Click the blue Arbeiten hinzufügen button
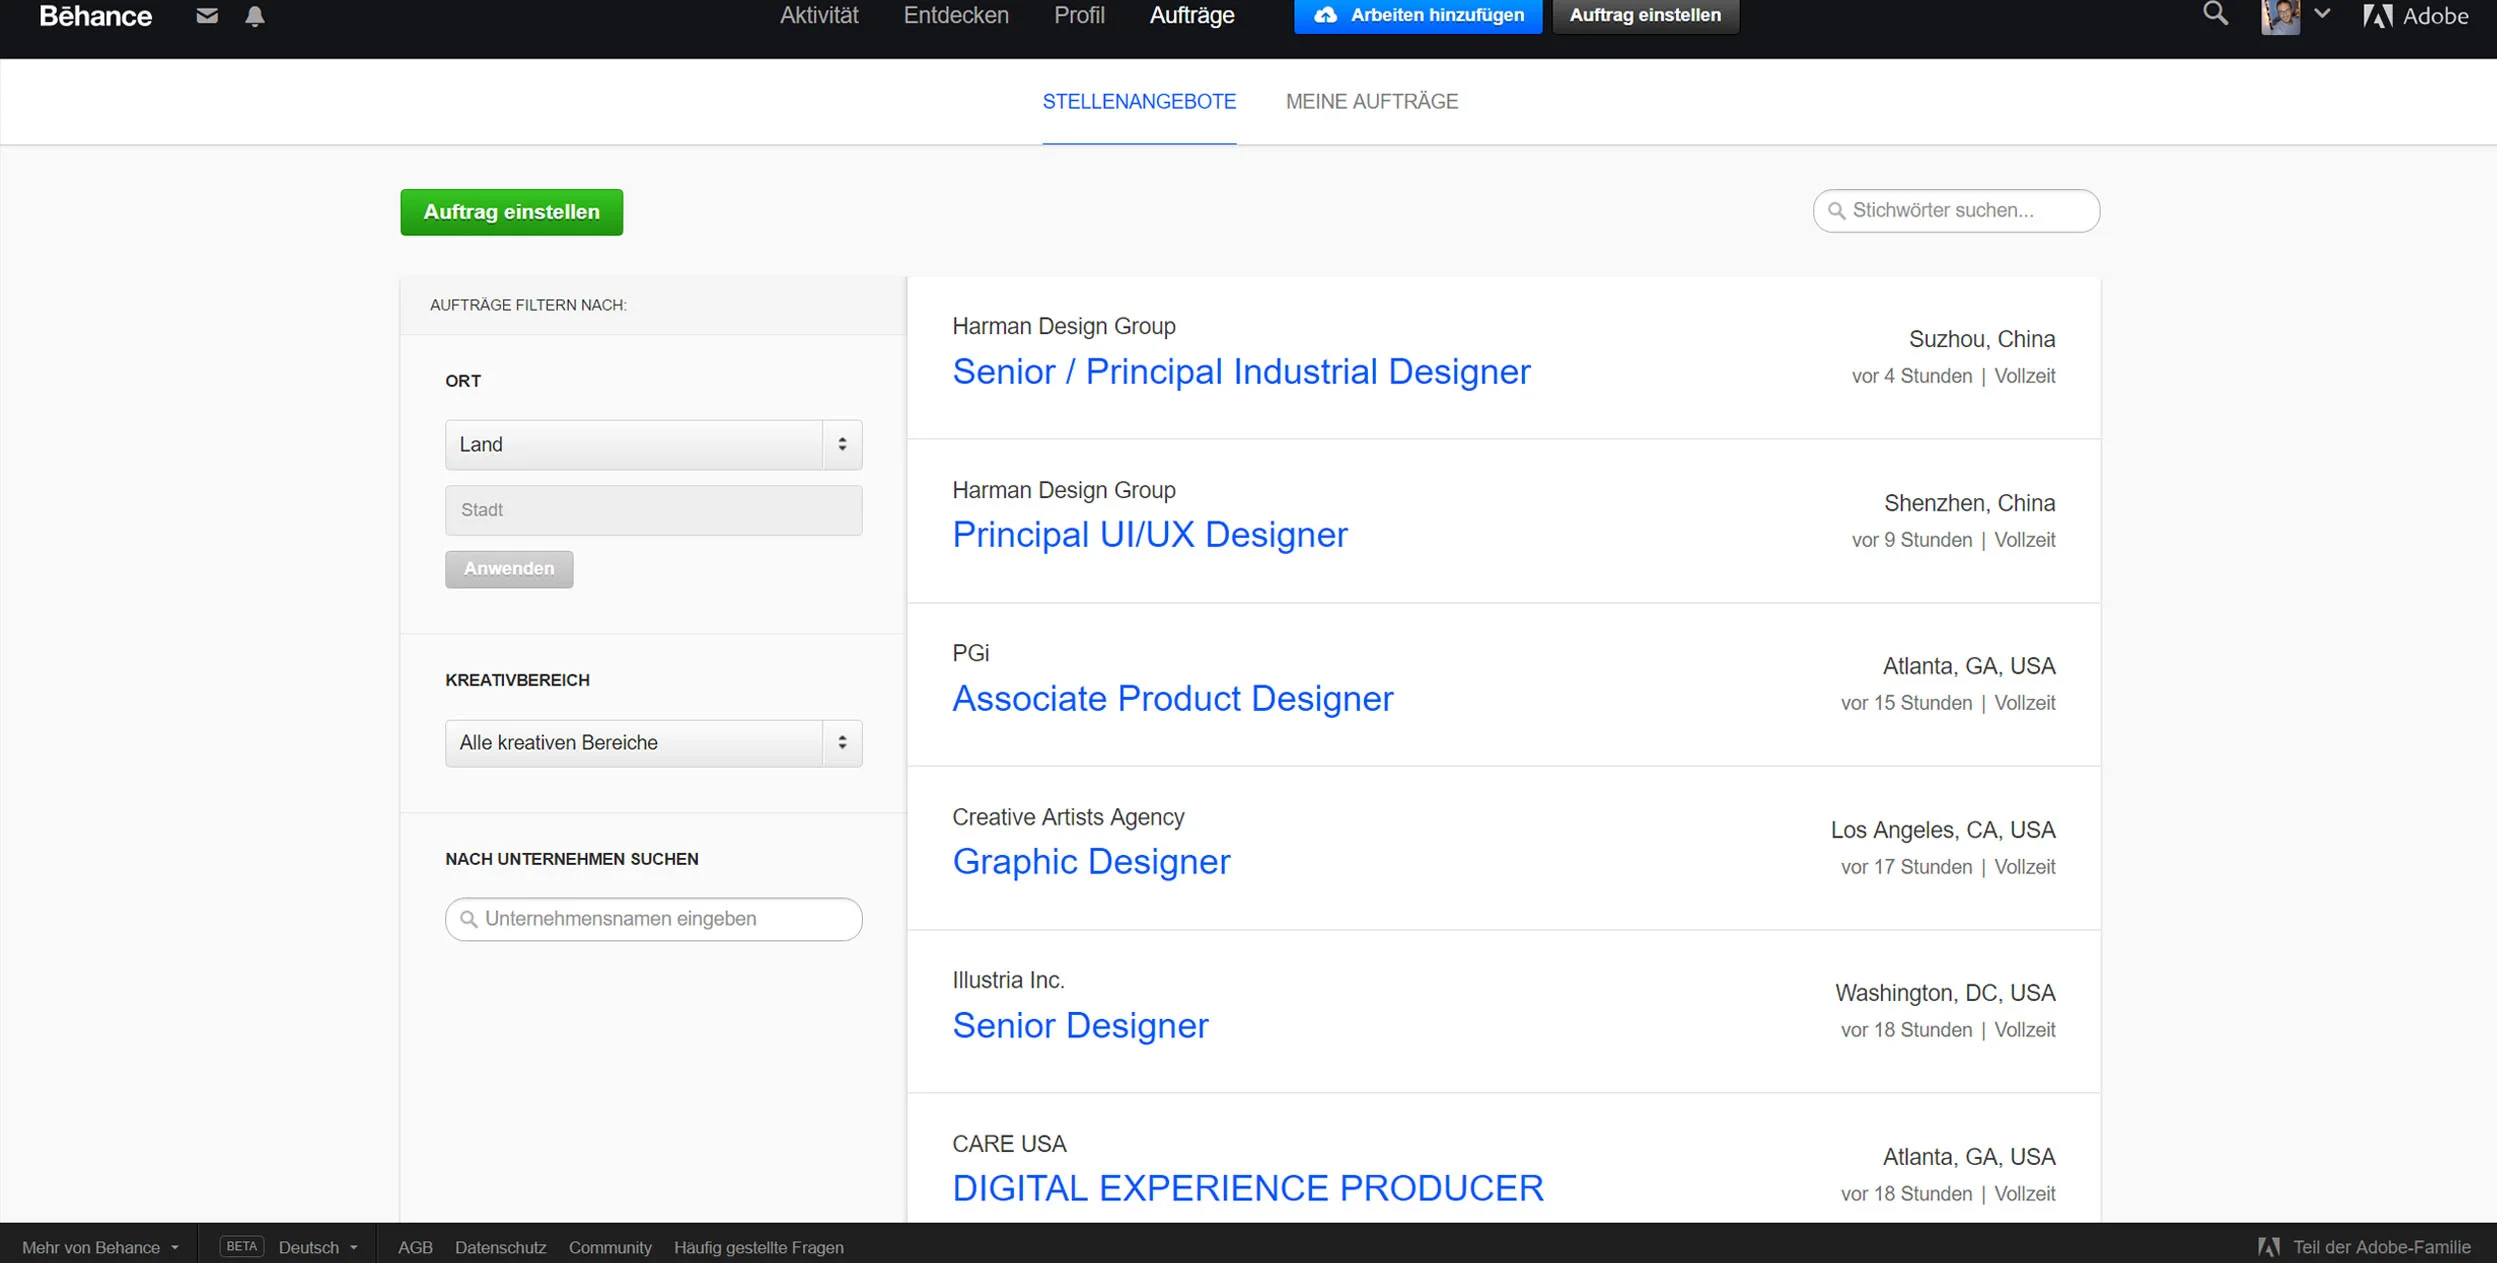2497x1263 pixels. click(1418, 15)
